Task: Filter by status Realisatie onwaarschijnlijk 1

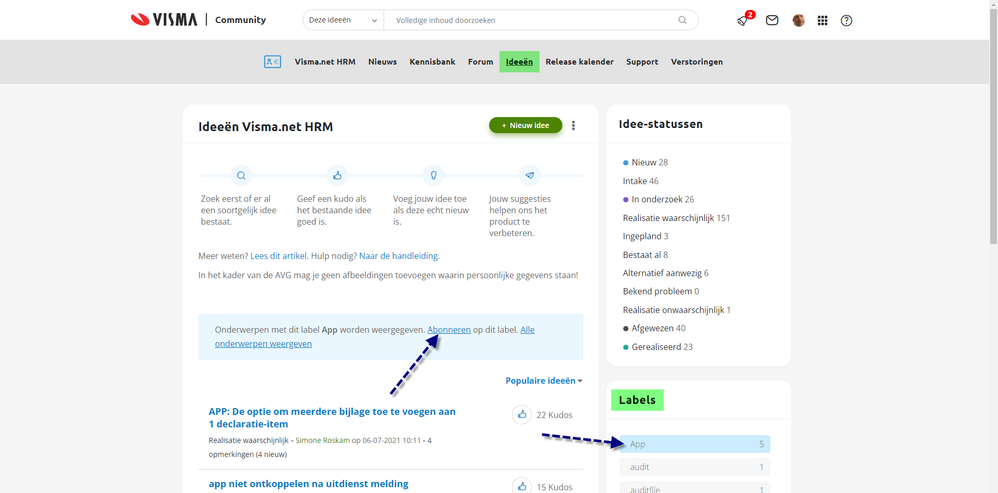Action: pyautogui.click(x=677, y=310)
